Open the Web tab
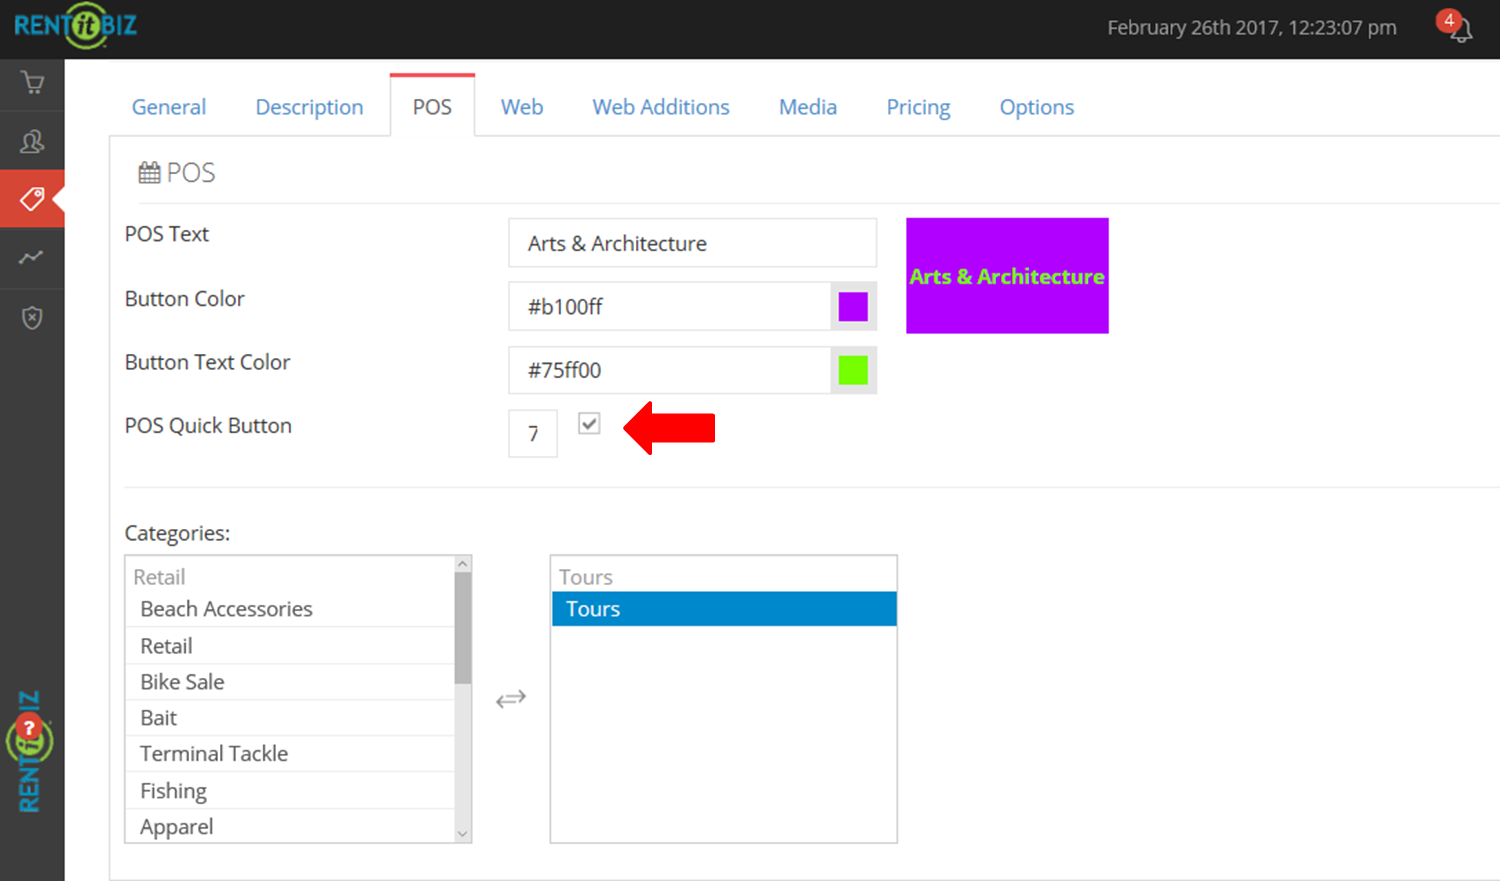The image size is (1500, 881). click(x=522, y=107)
